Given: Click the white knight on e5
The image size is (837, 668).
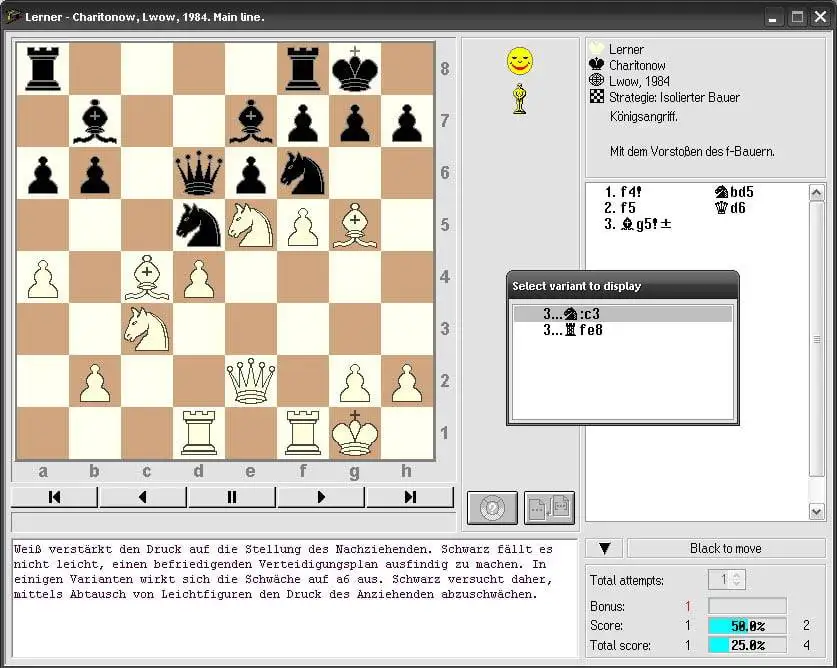Looking at the screenshot, I should point(251,224).
